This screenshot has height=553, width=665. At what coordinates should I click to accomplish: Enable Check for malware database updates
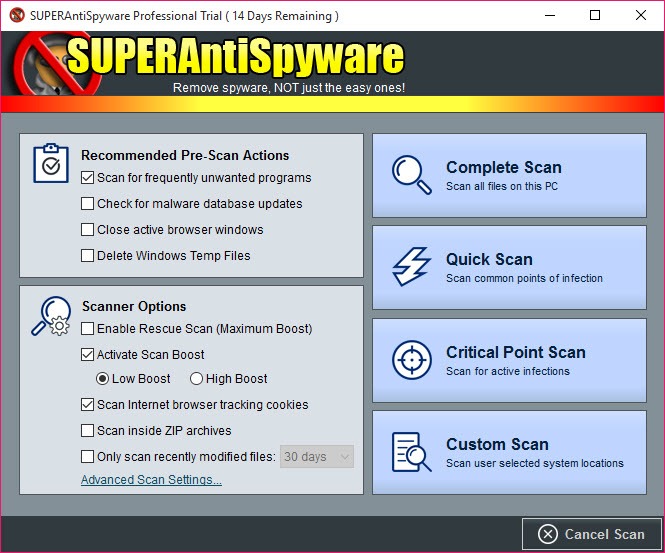(x=88, y=204)
